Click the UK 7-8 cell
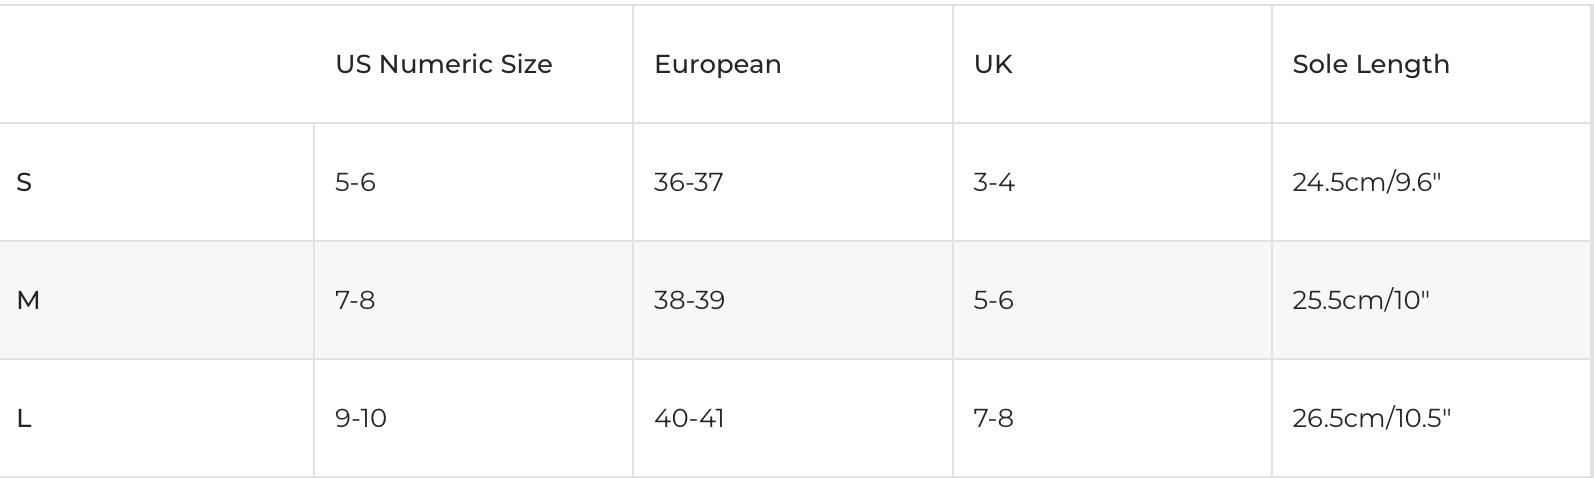This screenshot has height=478, width=1594. [994, 418]
